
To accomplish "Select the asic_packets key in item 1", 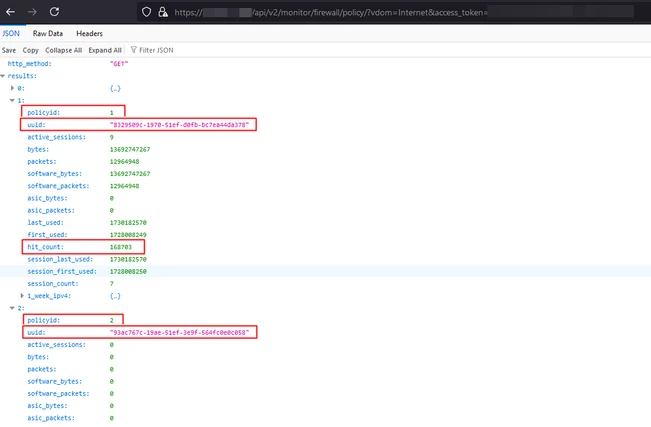I will pos(51,210).
